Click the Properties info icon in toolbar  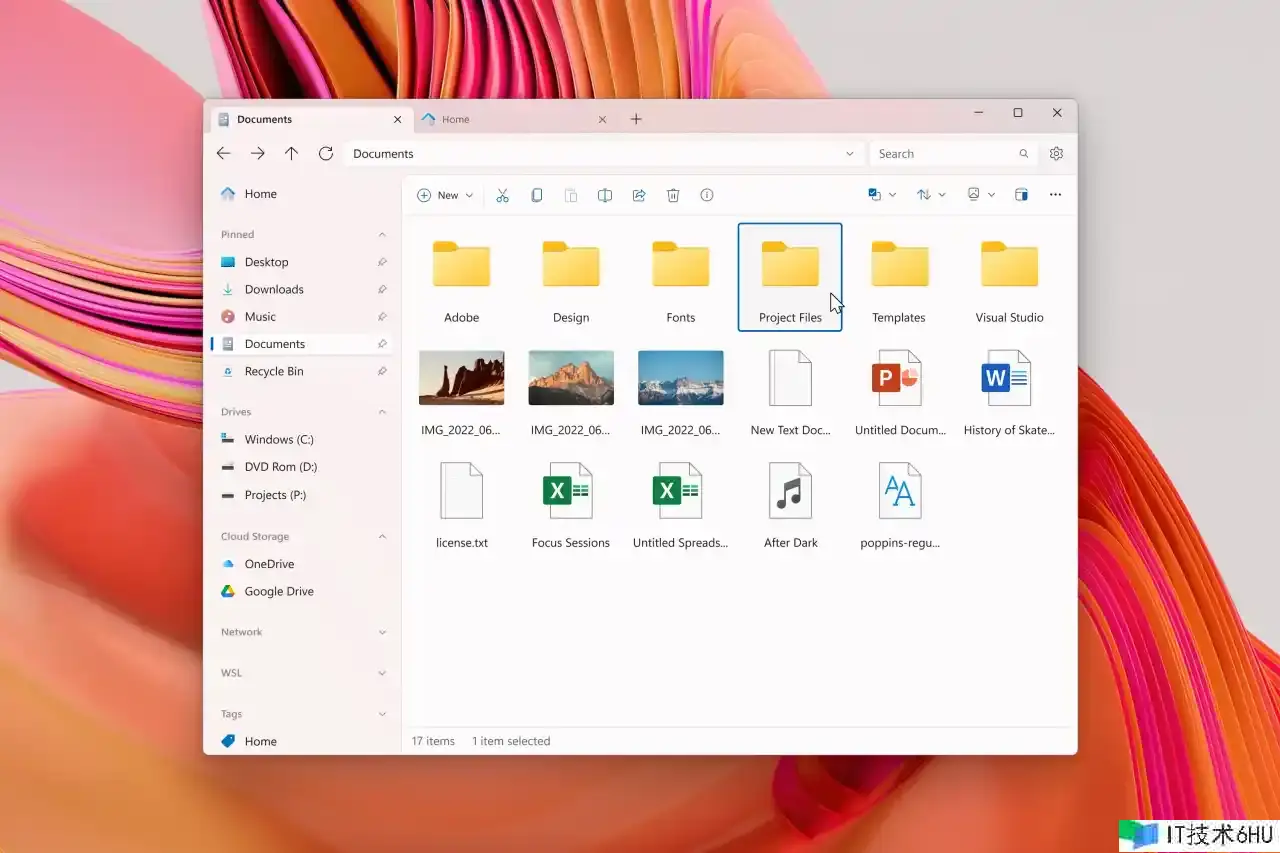[707, 195]
